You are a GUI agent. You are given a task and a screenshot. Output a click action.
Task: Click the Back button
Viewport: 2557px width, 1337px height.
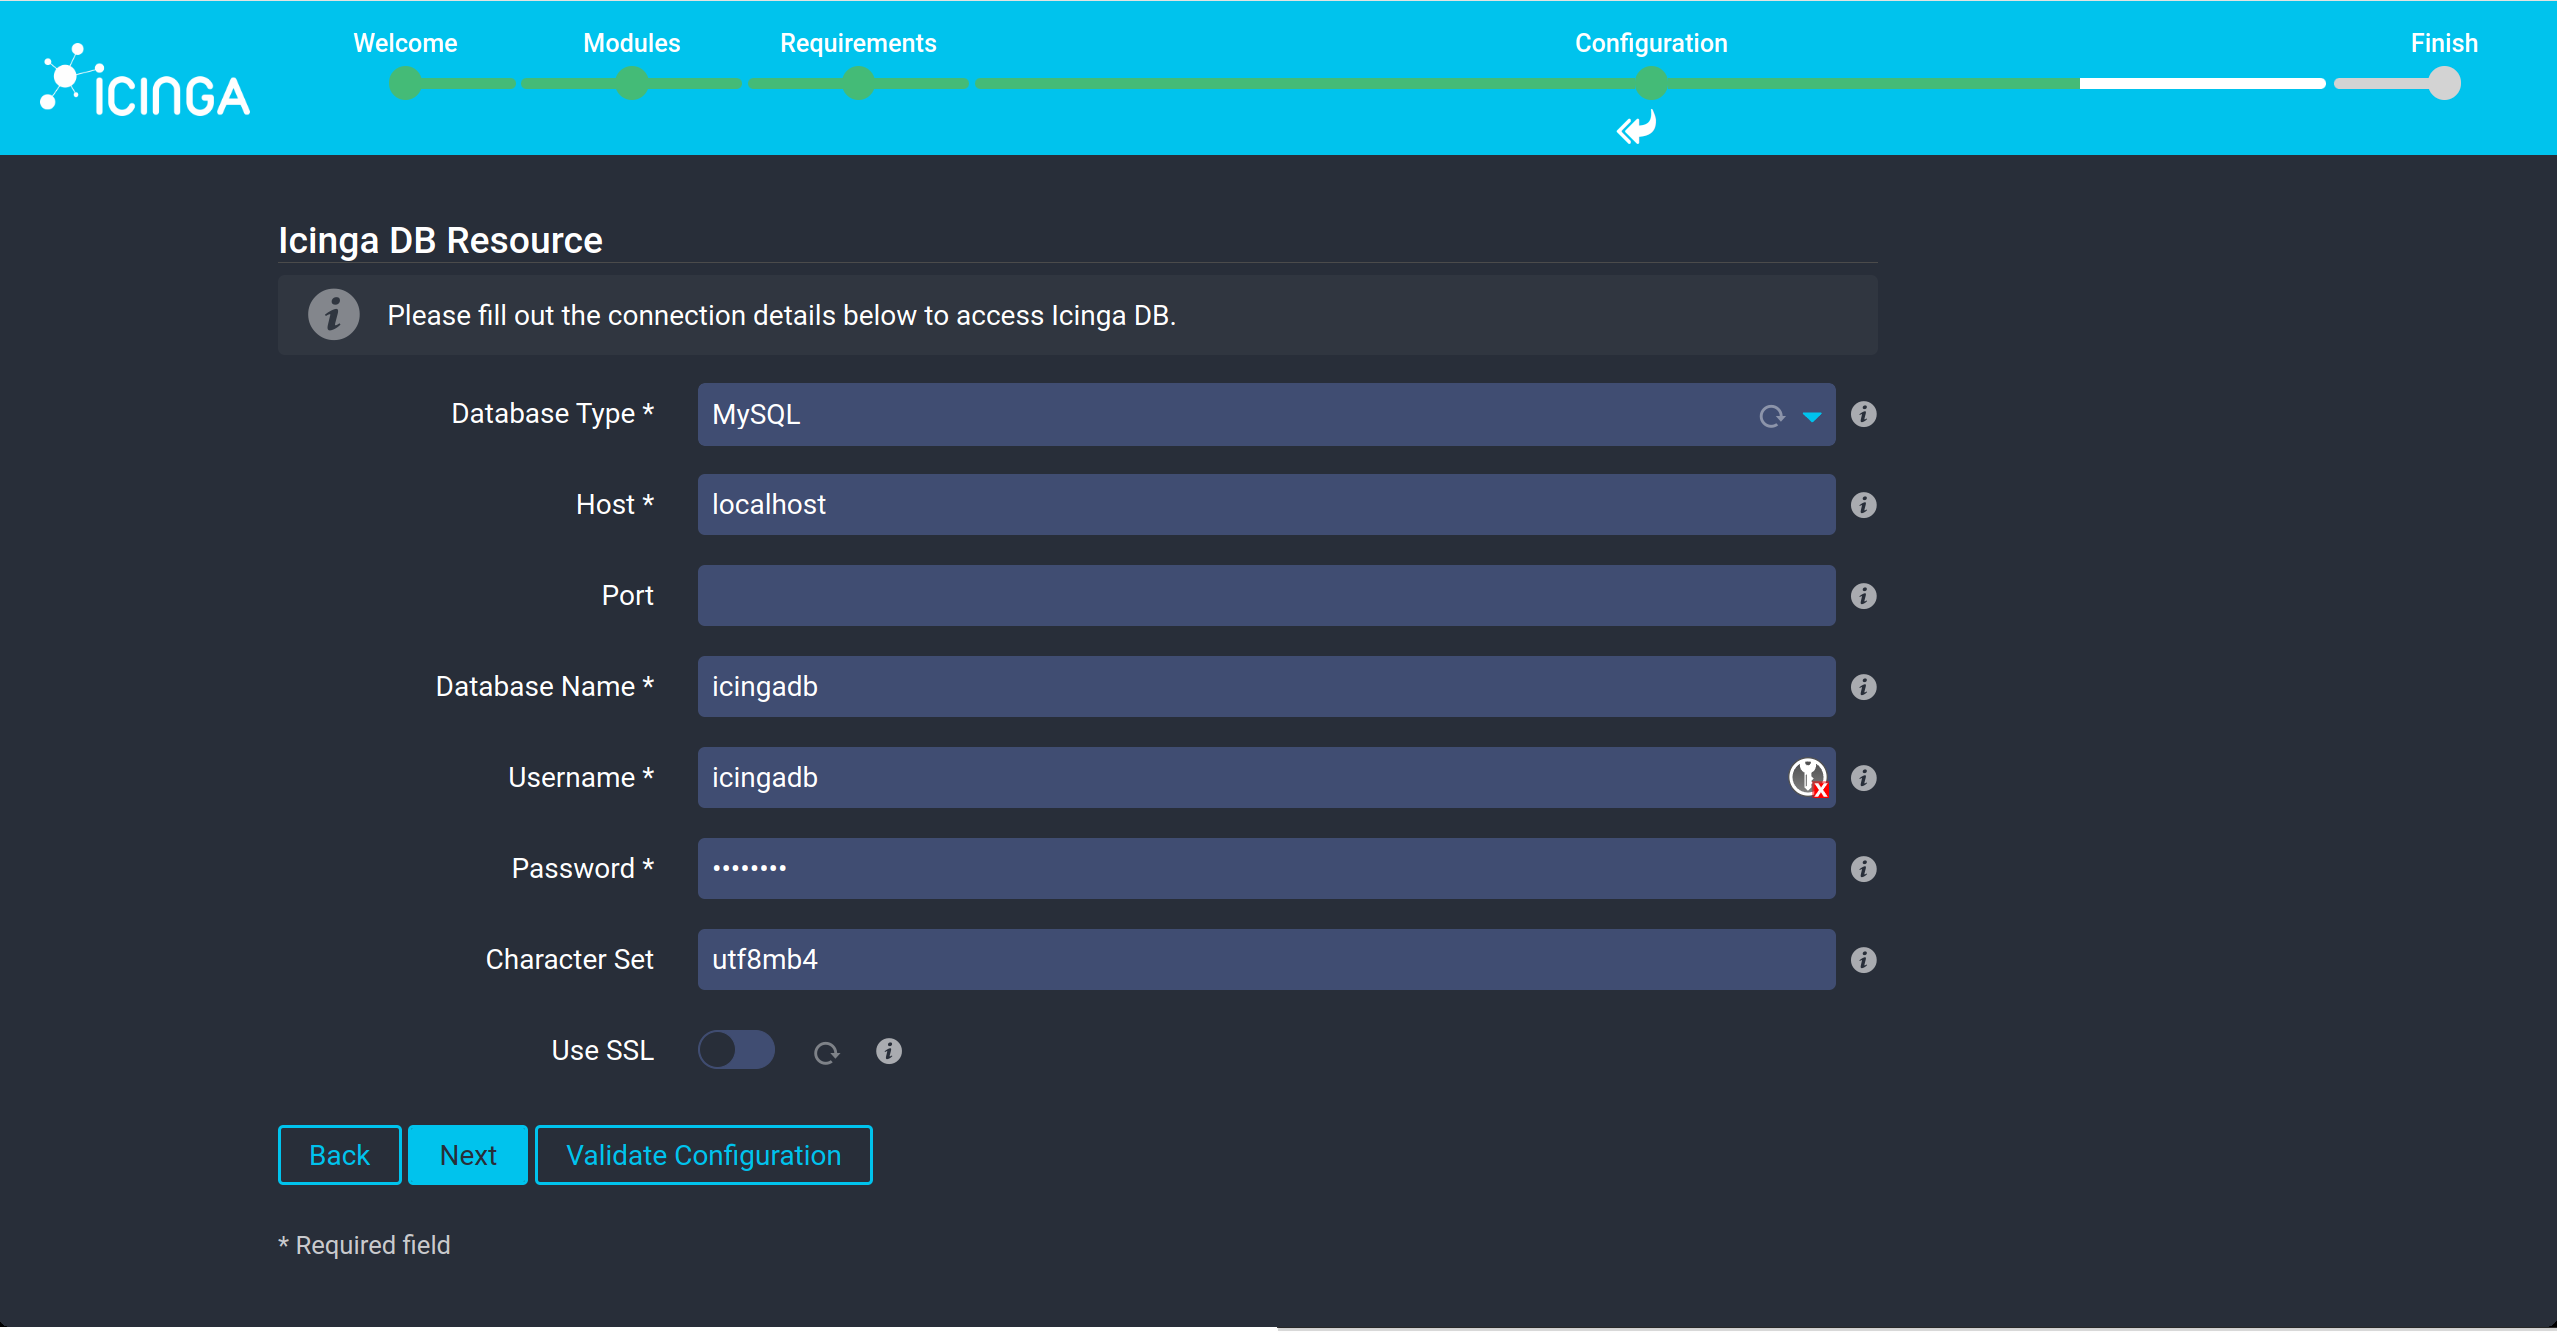point(338,1156)
